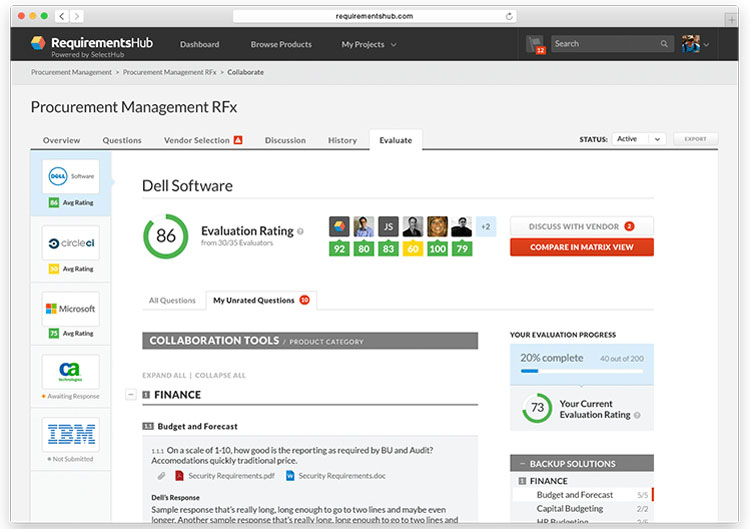Open the user avatar account menu
750x529 pixels.
696,44
